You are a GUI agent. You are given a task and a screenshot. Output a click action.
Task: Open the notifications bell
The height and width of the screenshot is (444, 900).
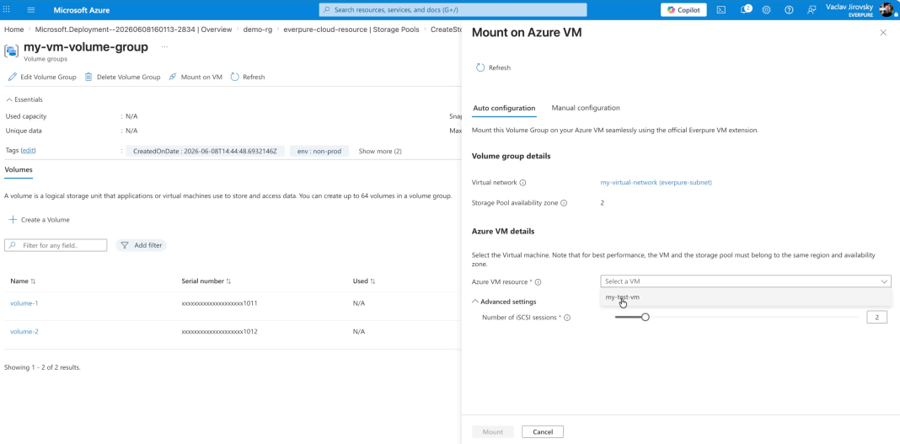point(745,10)
